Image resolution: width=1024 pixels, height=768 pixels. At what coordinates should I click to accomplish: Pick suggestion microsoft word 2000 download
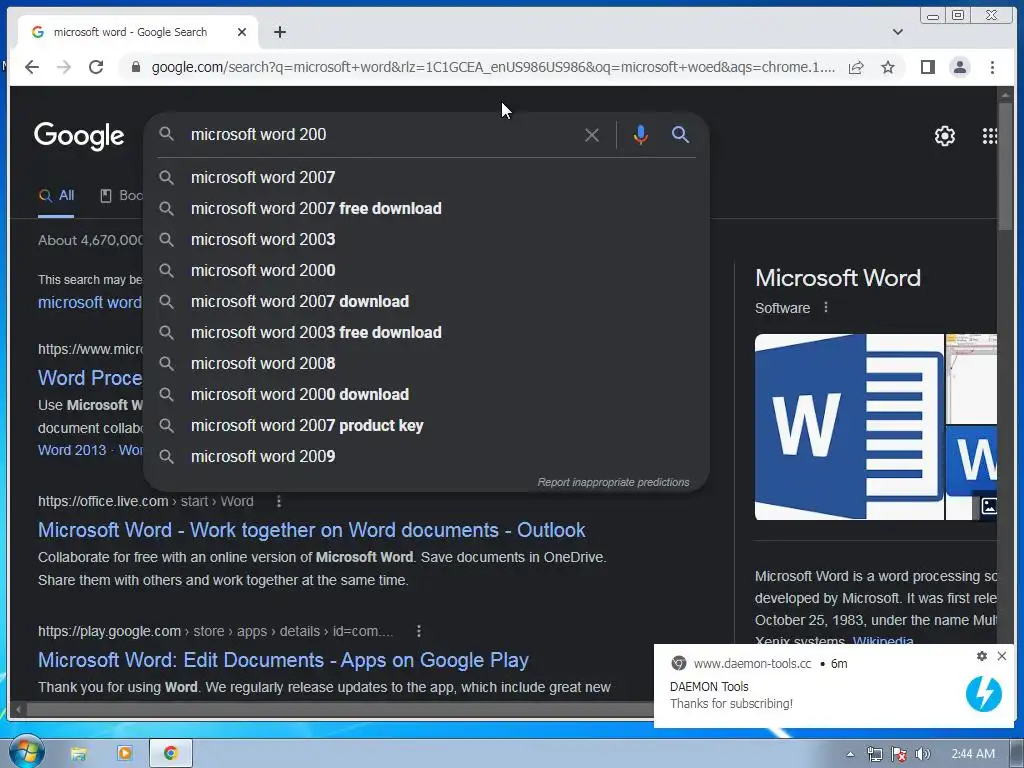pyautogui.click(x=426, y=394)
